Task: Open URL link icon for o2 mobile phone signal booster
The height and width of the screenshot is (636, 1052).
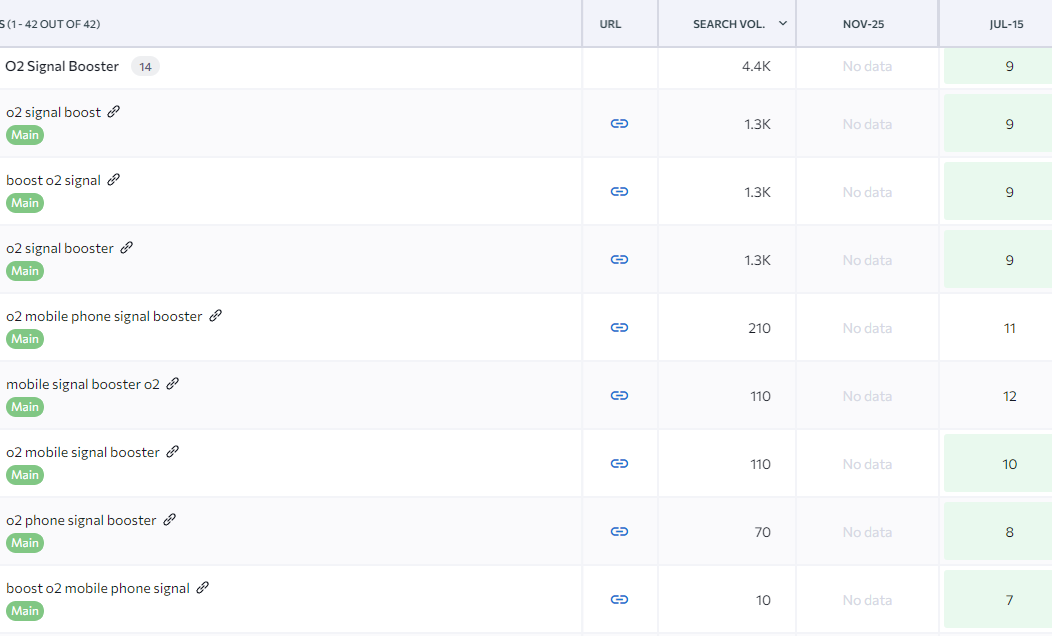Action: tap(619, 327)
